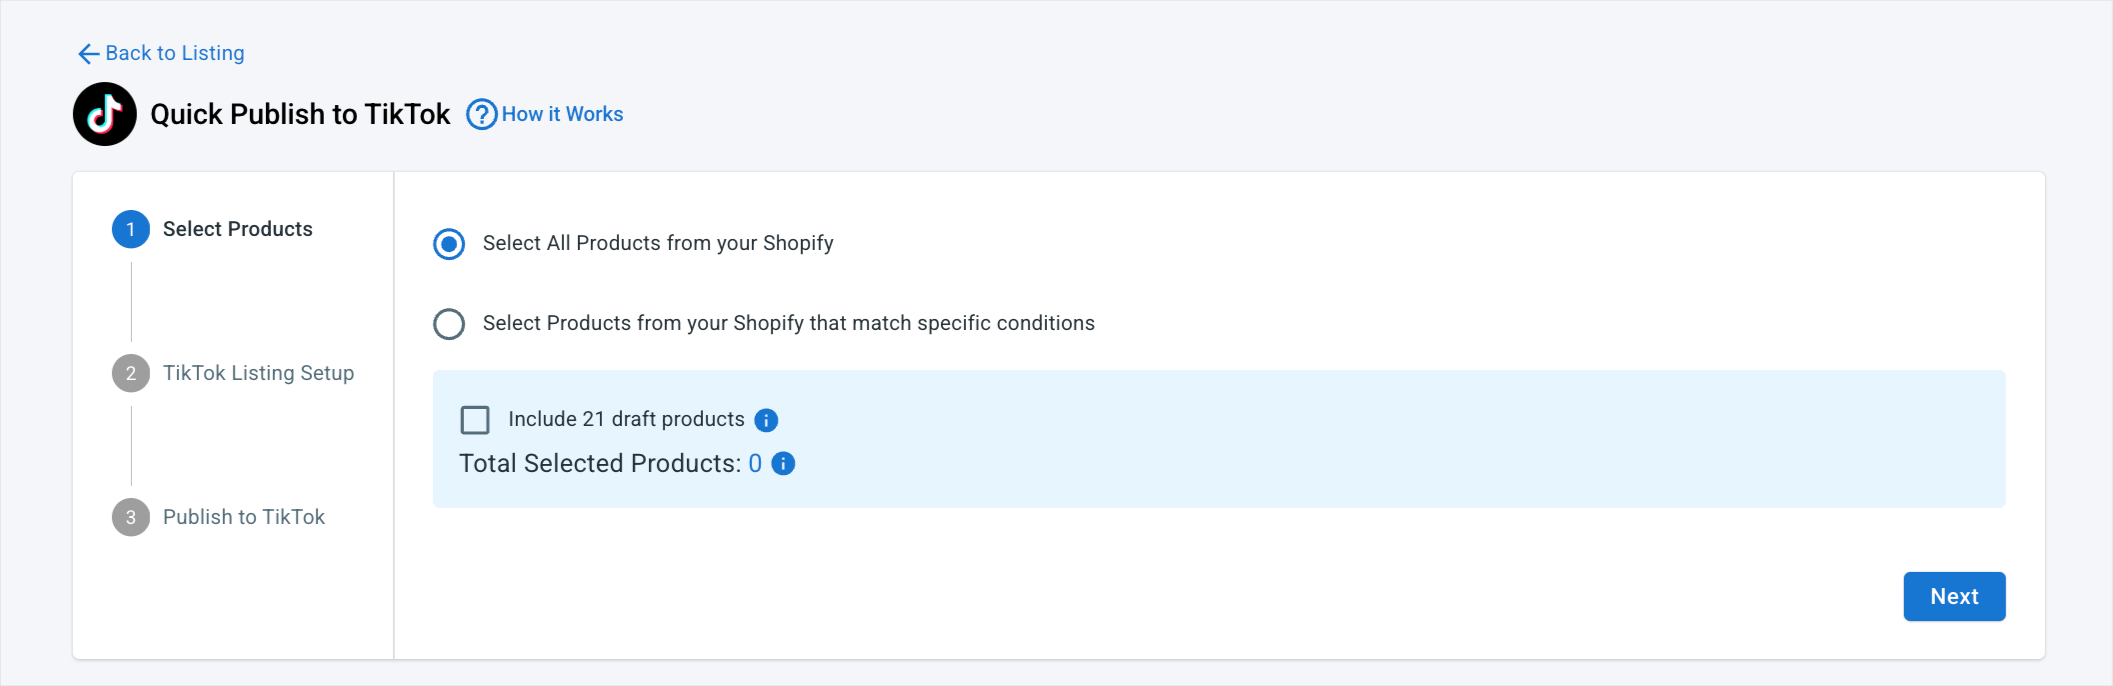Click the Include 21 draft products label text
This screenshot has height=686, width=2113.
click(626, 419)
